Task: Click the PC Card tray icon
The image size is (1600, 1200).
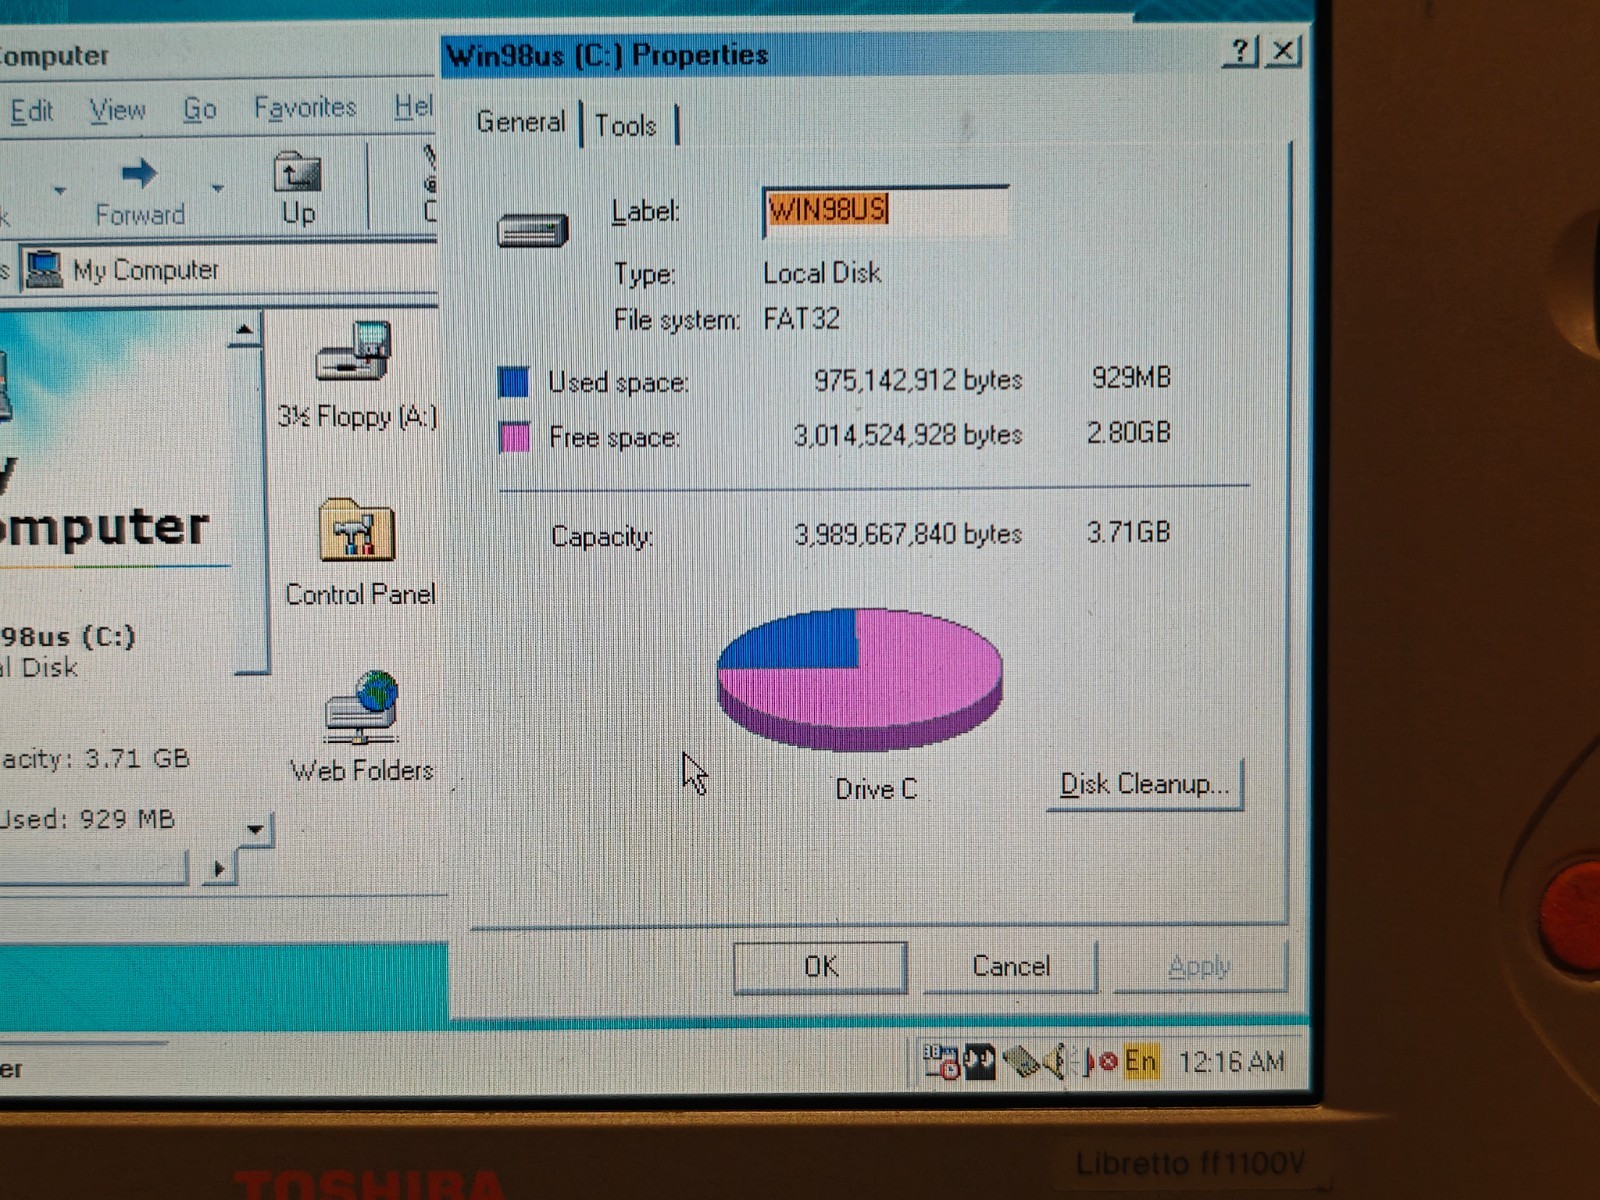Action: pos(1021,1062)
